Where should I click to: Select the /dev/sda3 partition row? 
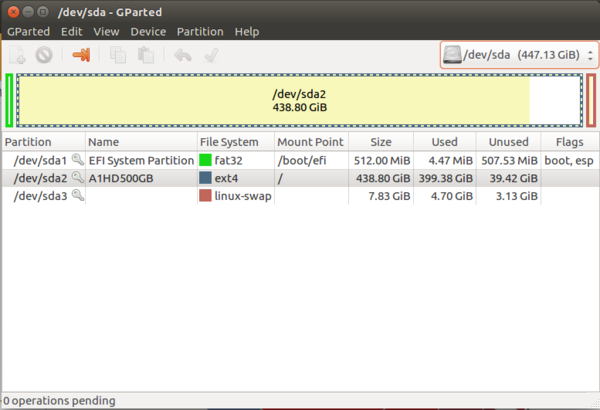point(300,196)
